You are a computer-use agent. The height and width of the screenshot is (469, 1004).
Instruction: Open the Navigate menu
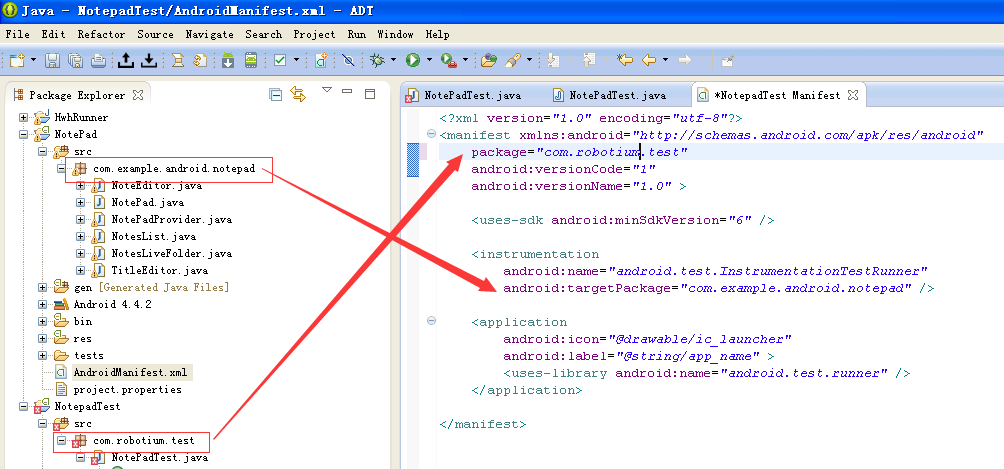pyautogui.click(x=209, y=34)
